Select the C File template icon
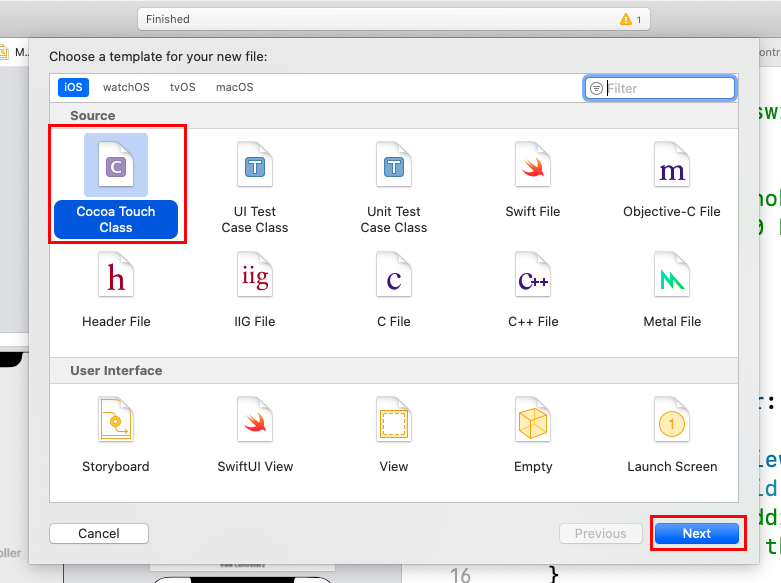 (x=393, y=275)
